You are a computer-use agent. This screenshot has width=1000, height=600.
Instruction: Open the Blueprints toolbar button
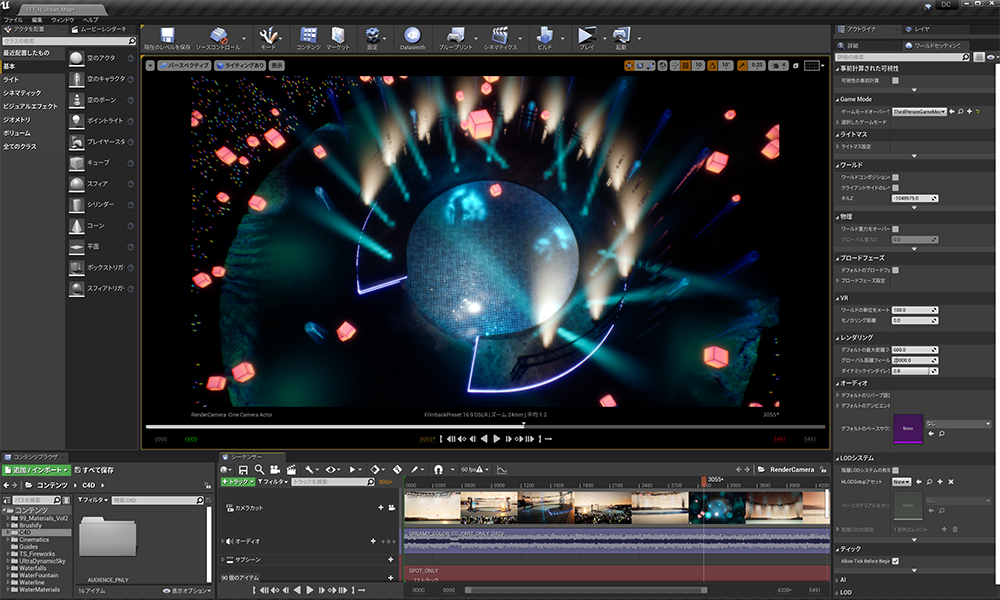click(455, 37)
